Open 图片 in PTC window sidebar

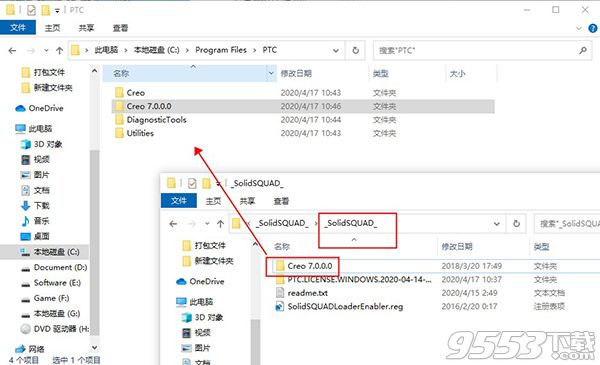pyautogui.click(x=41, y=175)
